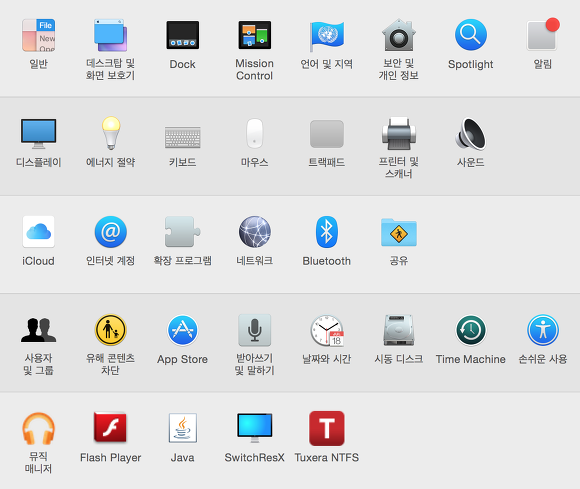
Task: Open 키보드 keyboard preferences
Action: (183, 137)
